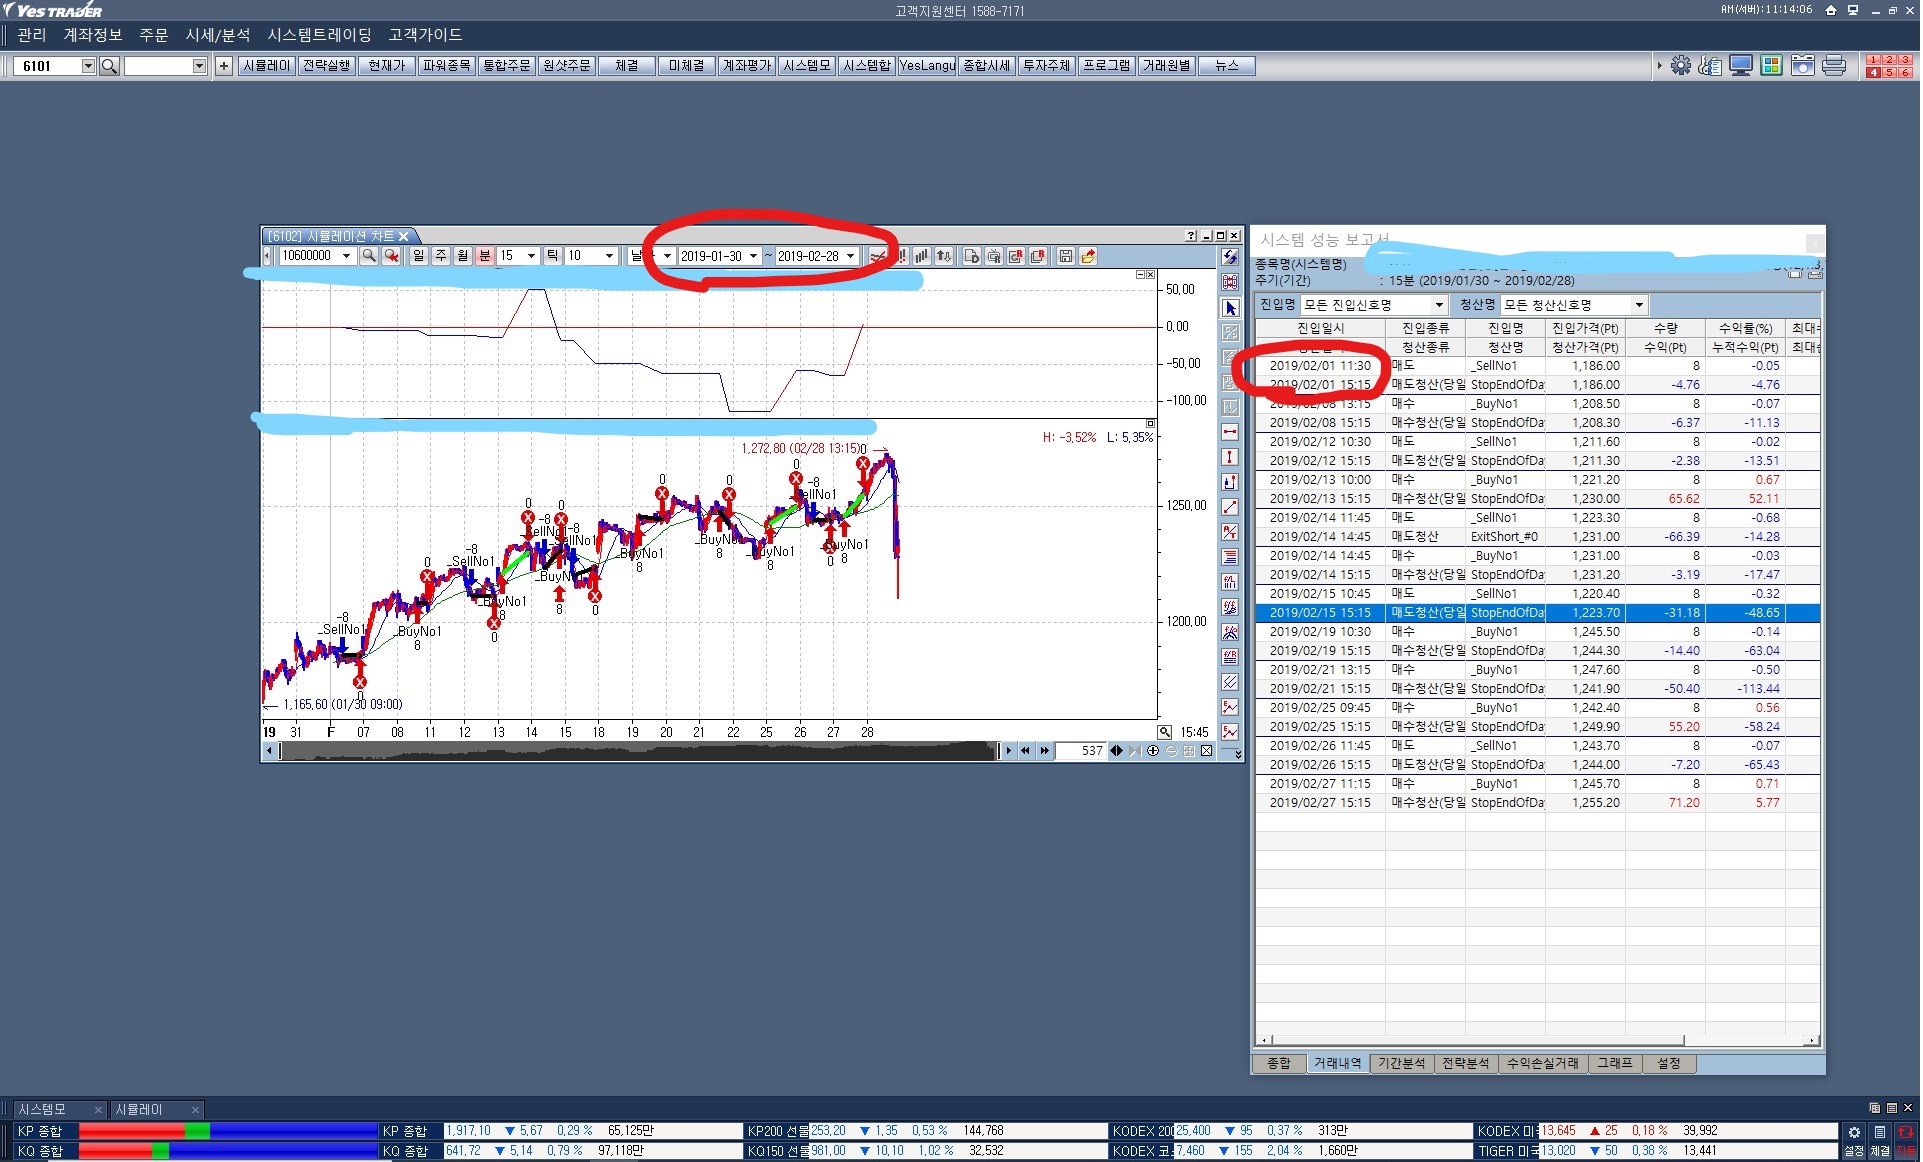Switch to virtual screen number 2
Screen dimensions: 1923x1162
pos(1889,60)
